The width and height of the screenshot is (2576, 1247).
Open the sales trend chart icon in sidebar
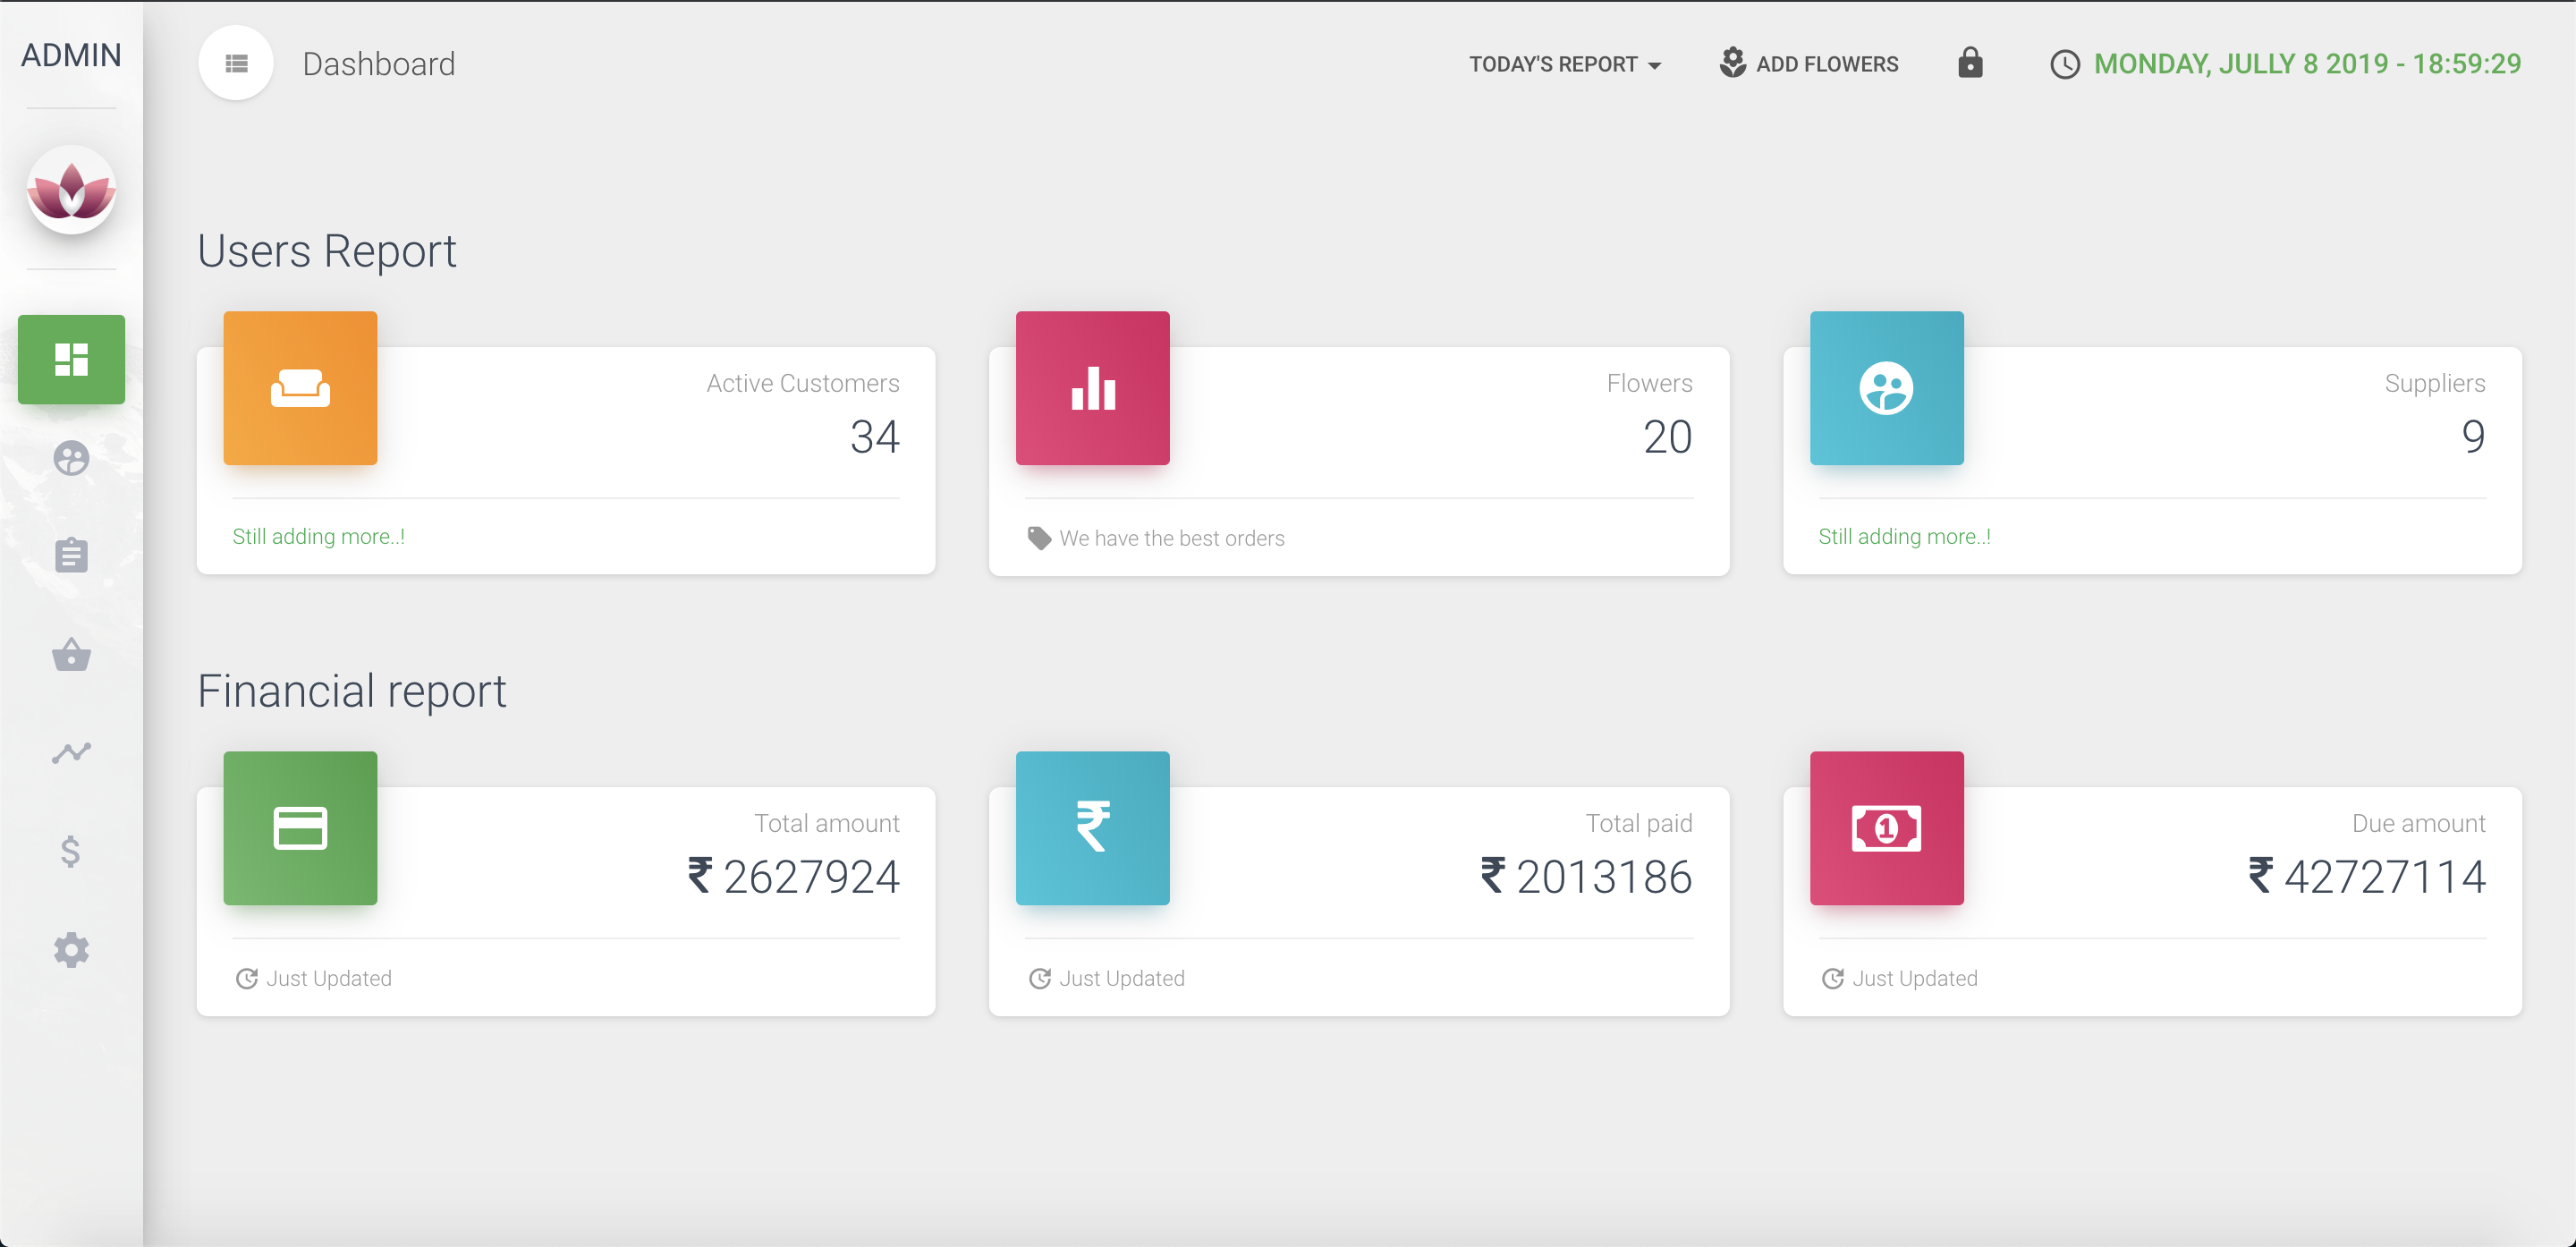point(71,752)
